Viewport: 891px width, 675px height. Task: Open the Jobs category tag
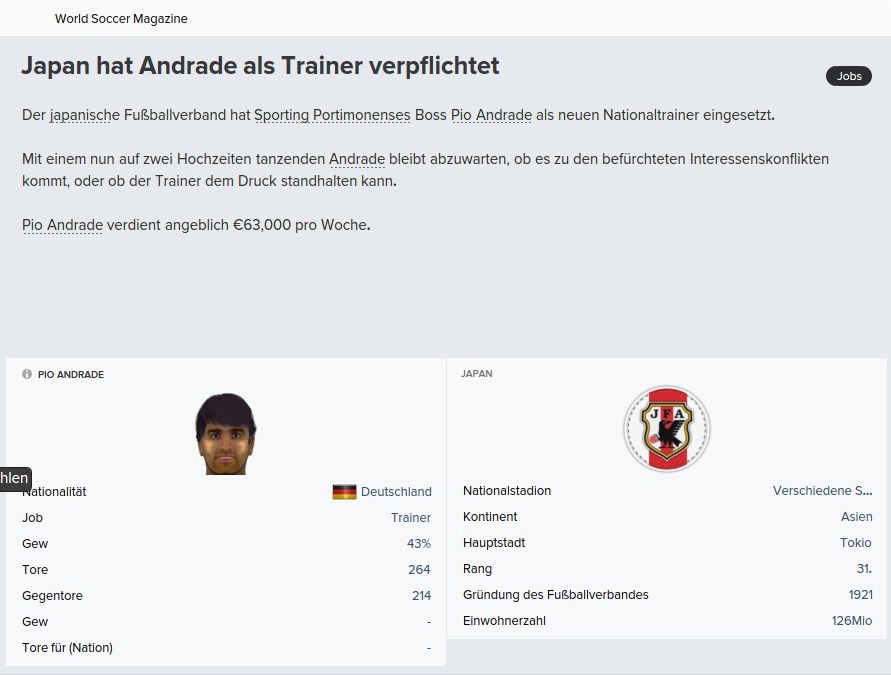(848, 76)
